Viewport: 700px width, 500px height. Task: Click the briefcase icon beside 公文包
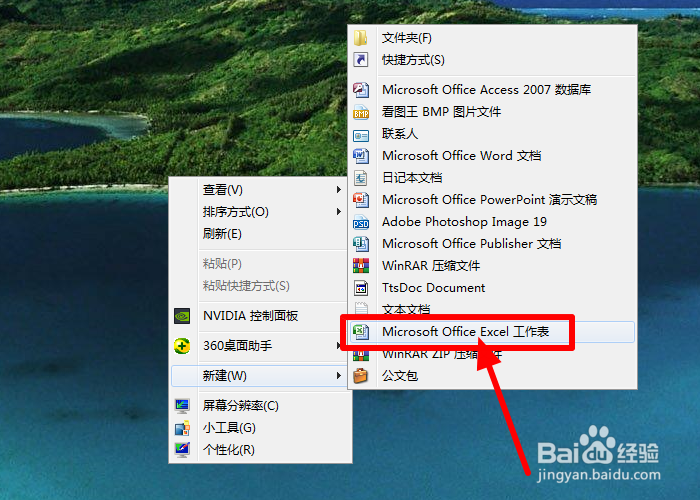(361, 375)
